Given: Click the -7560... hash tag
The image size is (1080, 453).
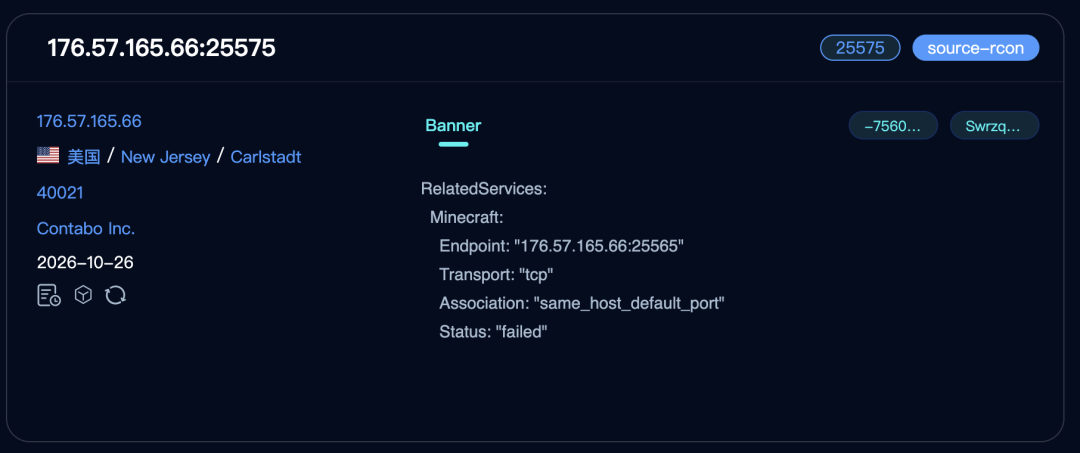Looking at the screenshot, I should pyautogui.click(x=893, y=125).
